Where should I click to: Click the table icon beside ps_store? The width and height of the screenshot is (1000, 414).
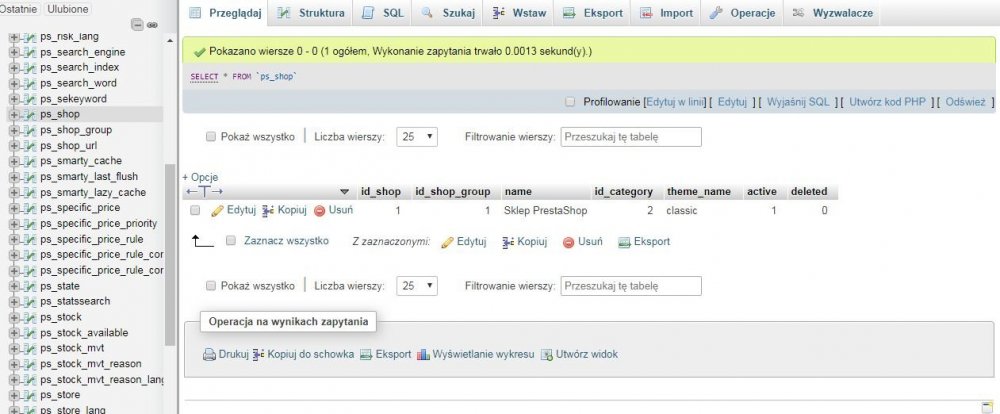tap(29, 396)
